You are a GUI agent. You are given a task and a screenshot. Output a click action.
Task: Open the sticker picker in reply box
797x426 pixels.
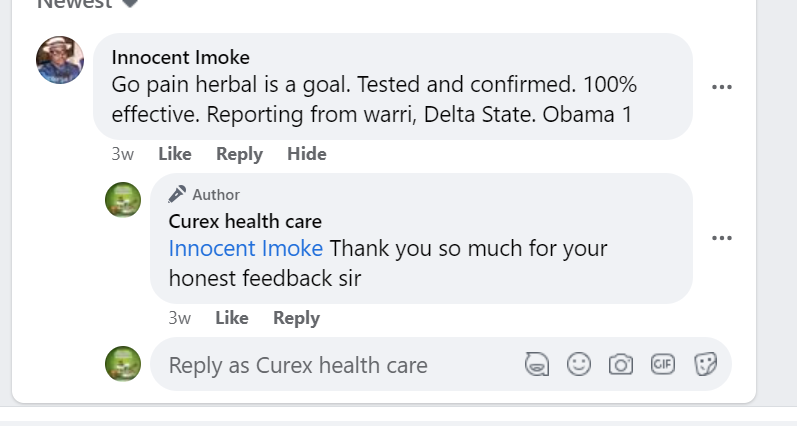tap(706, 364)
